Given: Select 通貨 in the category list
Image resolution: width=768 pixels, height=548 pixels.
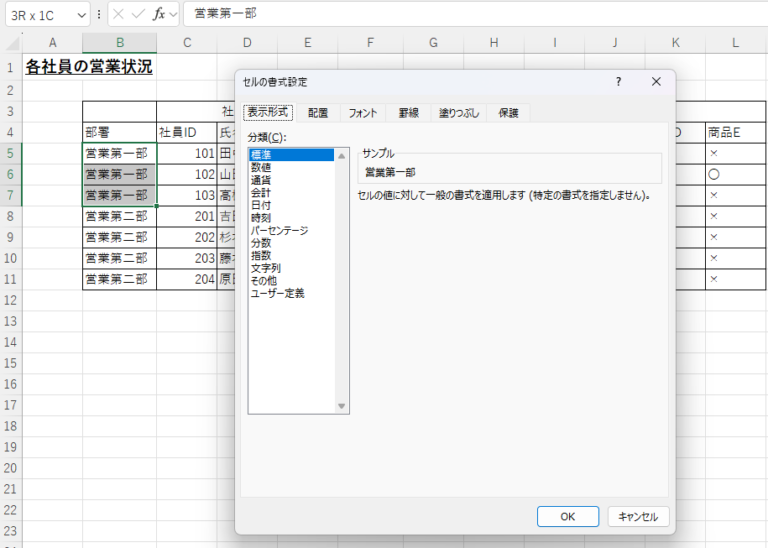Looking at the screenshot, I should 261,180.
